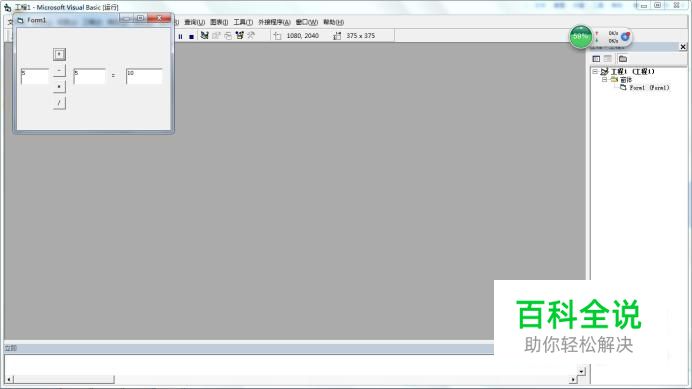Click the 窗体 folder icon in tree
The width and height of the screenshot is (692, 389).
point(614,79)
